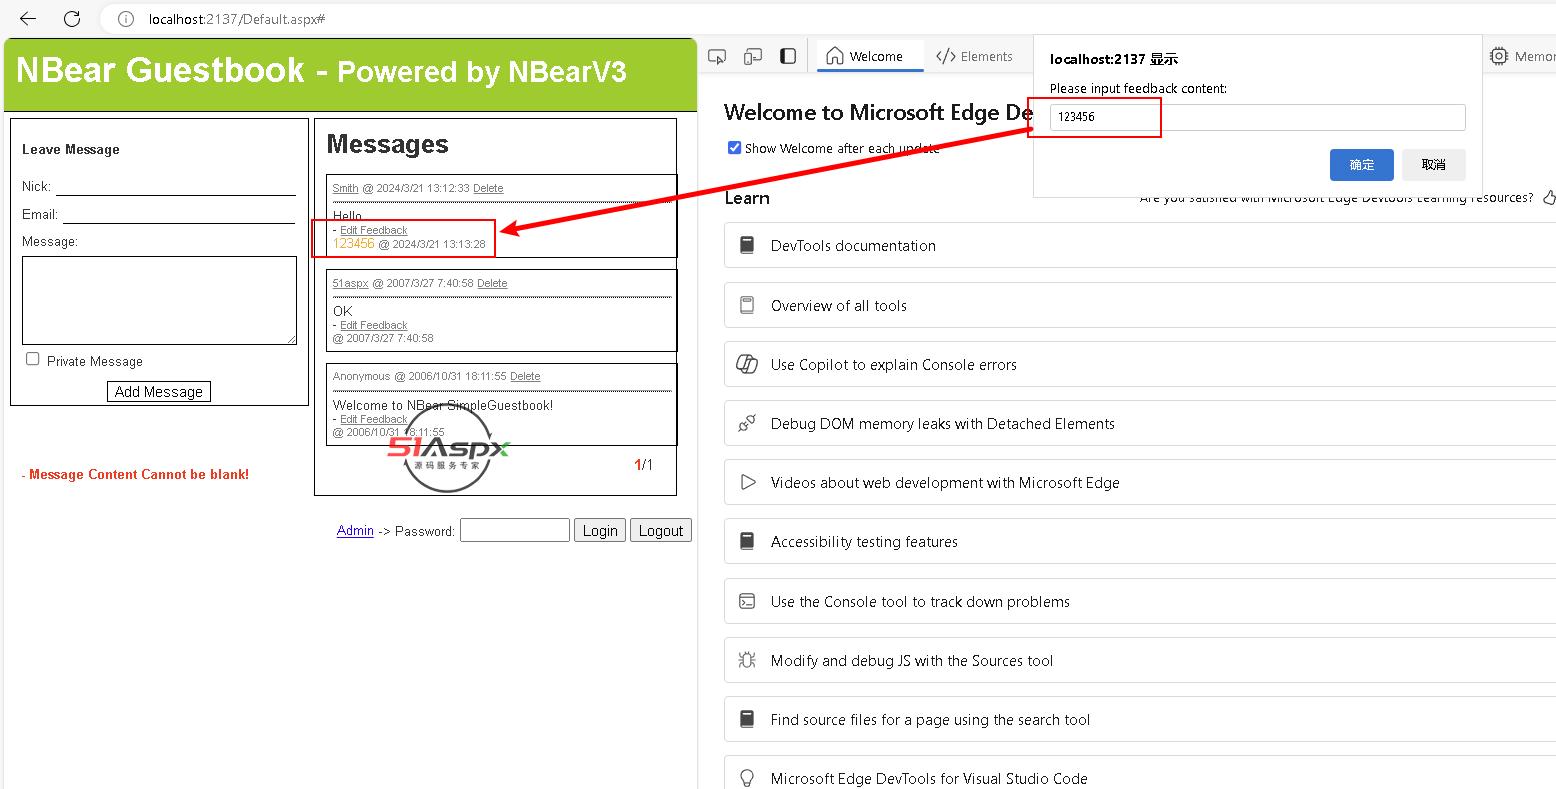Viewport: 1556px width, 789px height.
Task: Toggle the DevTools sidebar panel icon
Action: 788,57
